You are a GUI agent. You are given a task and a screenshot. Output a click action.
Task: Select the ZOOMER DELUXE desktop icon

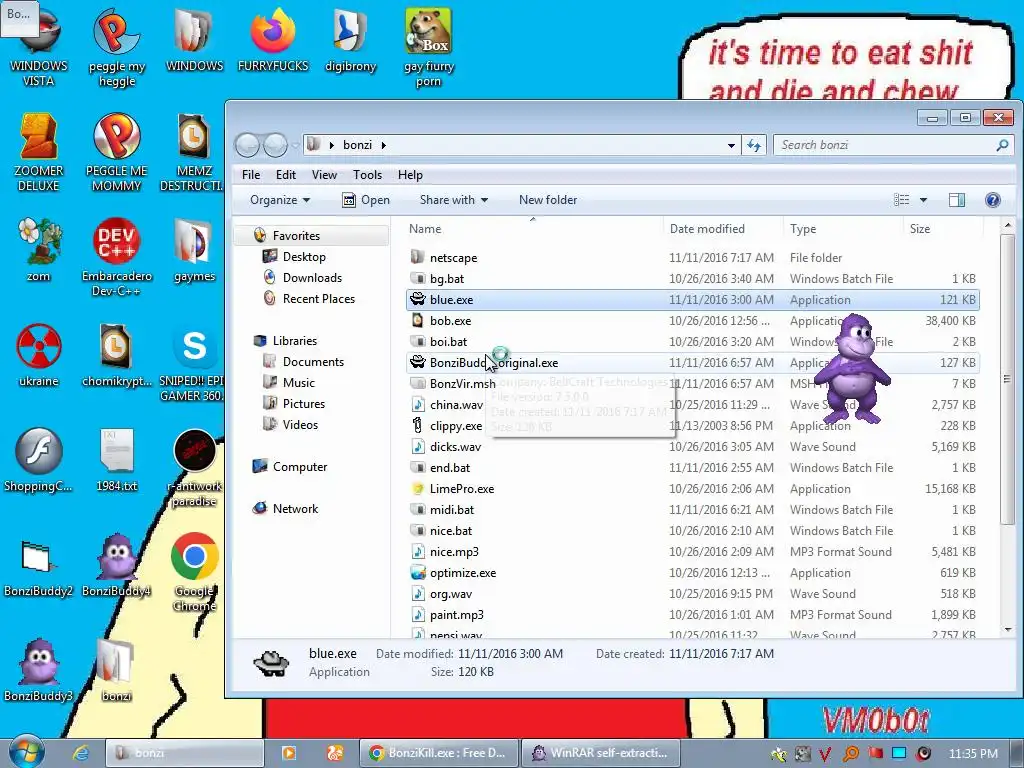click(x=39, y=152)
